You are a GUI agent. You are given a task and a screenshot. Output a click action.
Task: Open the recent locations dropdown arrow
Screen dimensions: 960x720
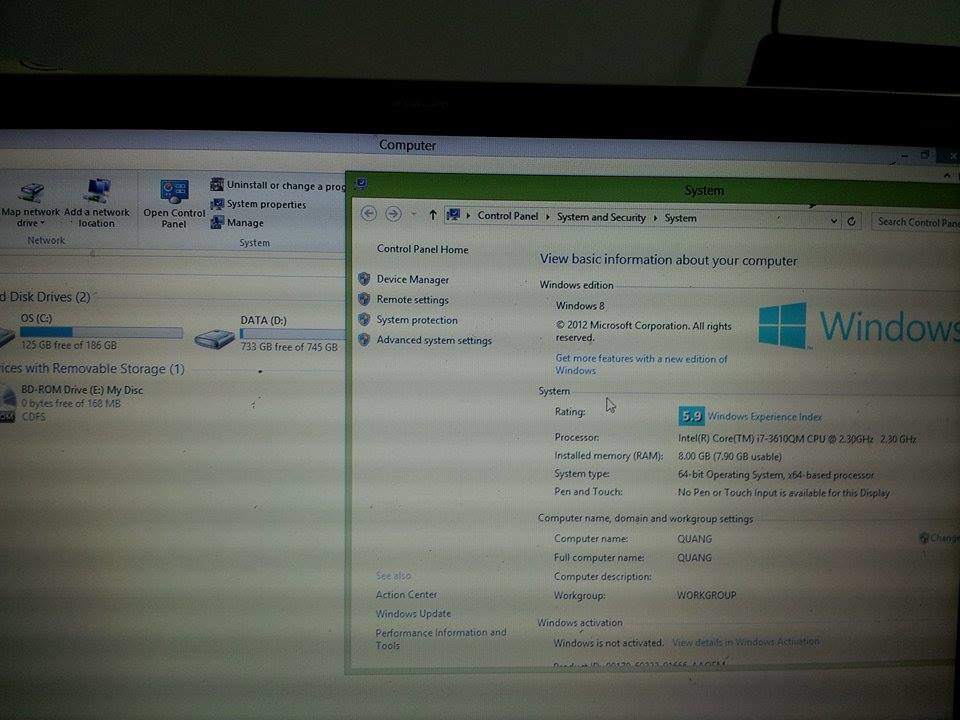414,214
